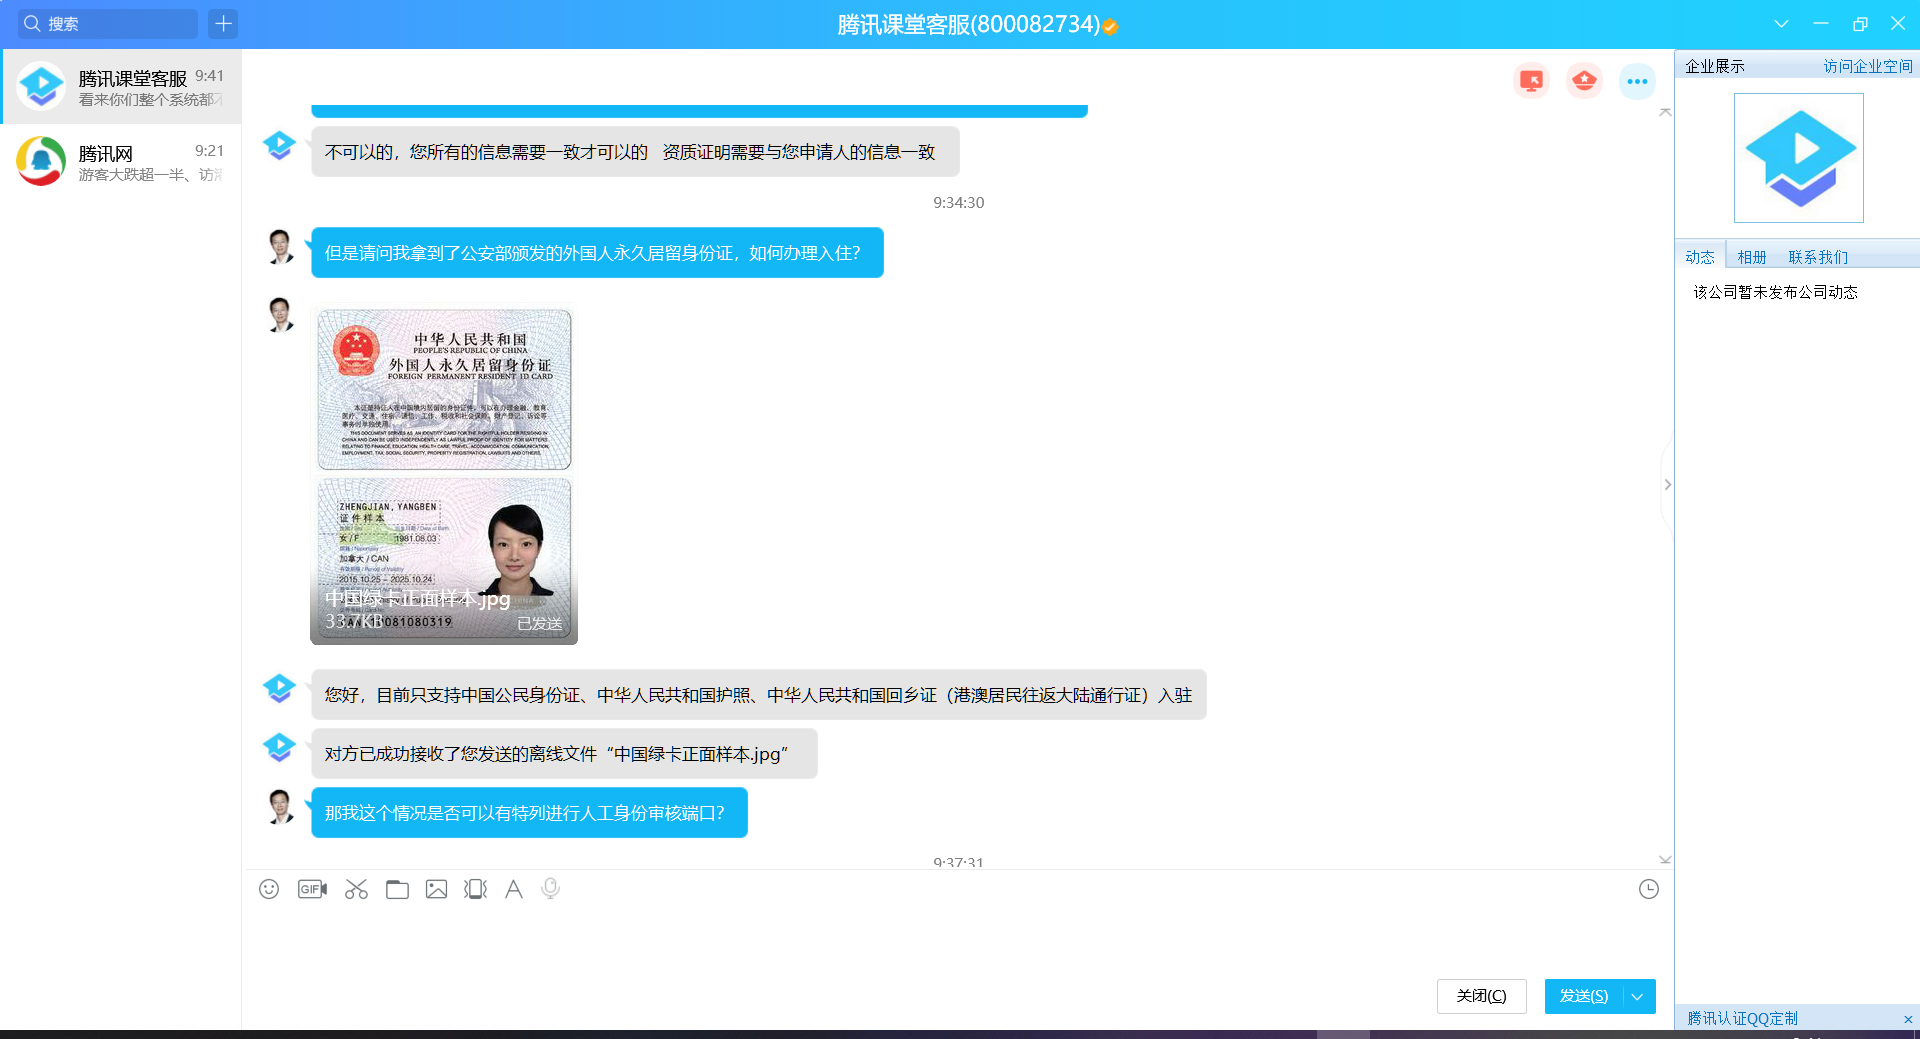Screen dimensions: 1920x1039
Task: Click message about 外国人永久居留身份证
Action: point(597,253)
